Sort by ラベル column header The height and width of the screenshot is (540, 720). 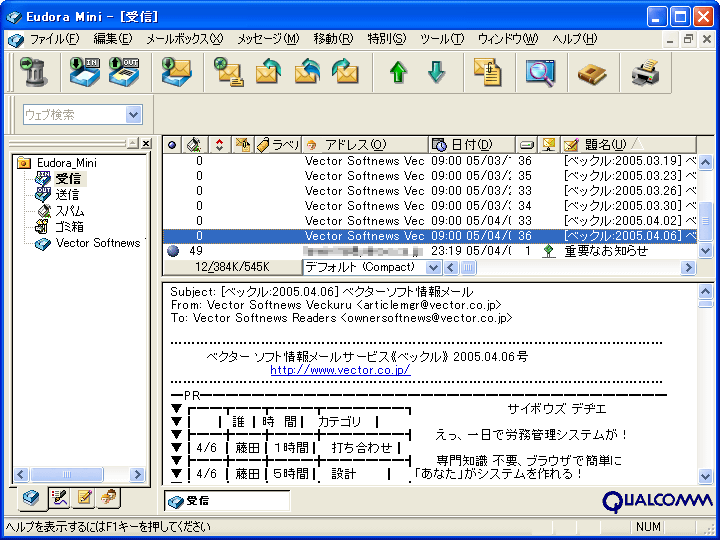(x=277, y=145)
